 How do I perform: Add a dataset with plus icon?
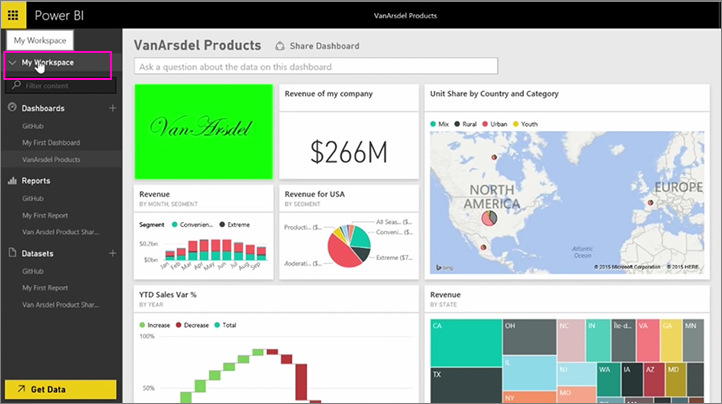click(112, 253)
